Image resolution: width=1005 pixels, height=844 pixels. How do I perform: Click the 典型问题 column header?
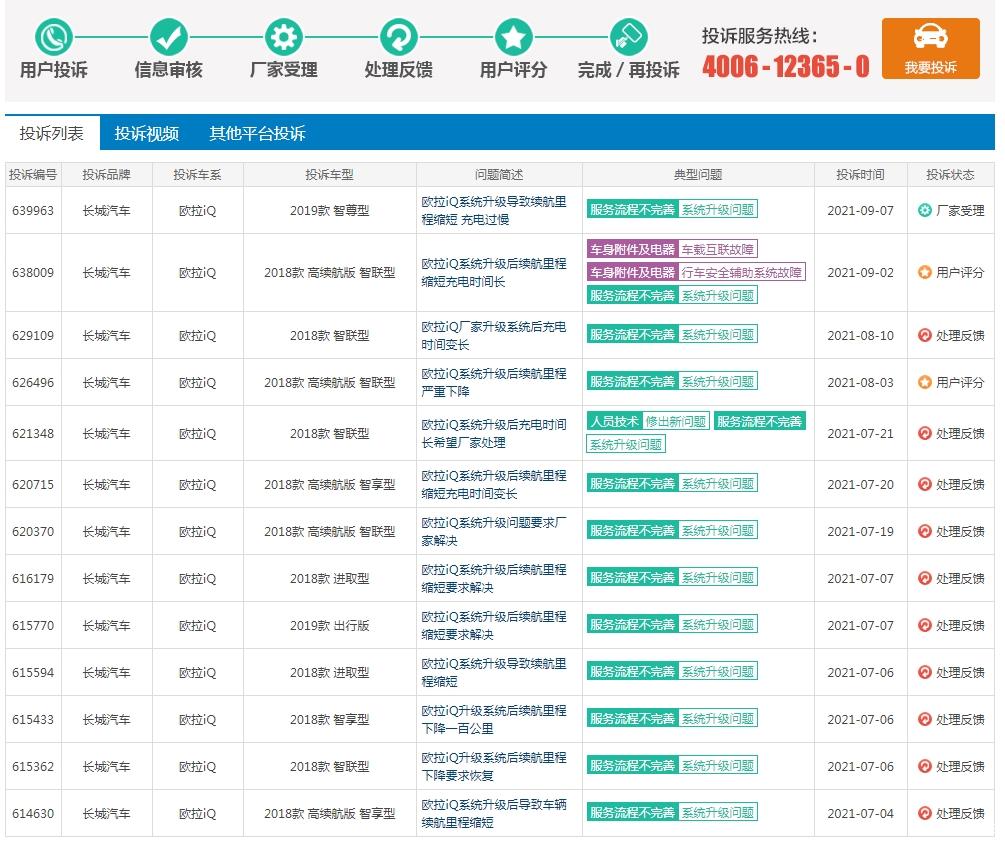(x=698, y=175)
